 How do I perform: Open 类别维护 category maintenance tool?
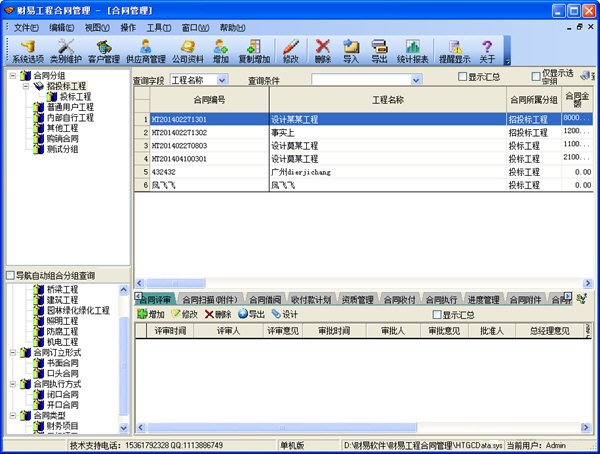click(65, 51)
